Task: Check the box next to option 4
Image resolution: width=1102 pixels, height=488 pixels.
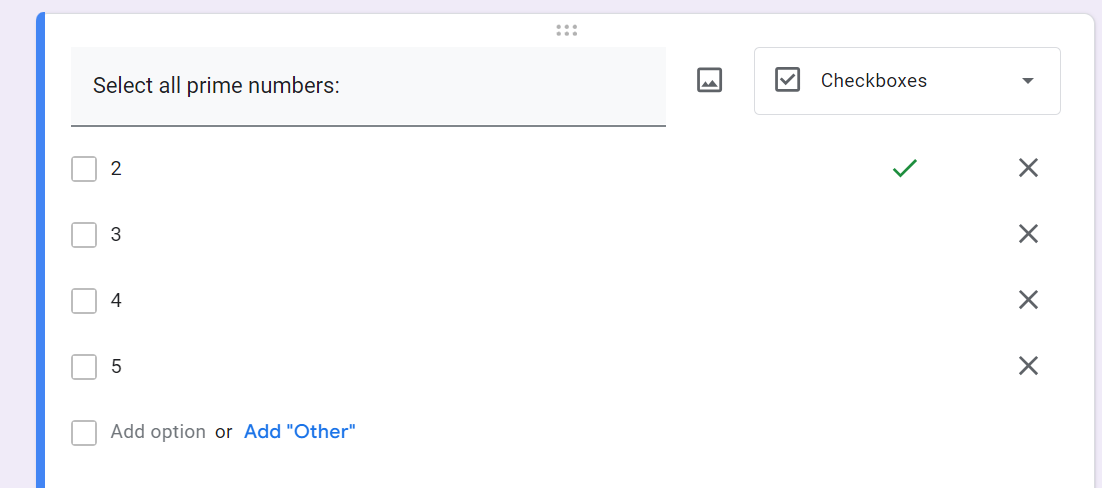Action: [x=84, y=301]
